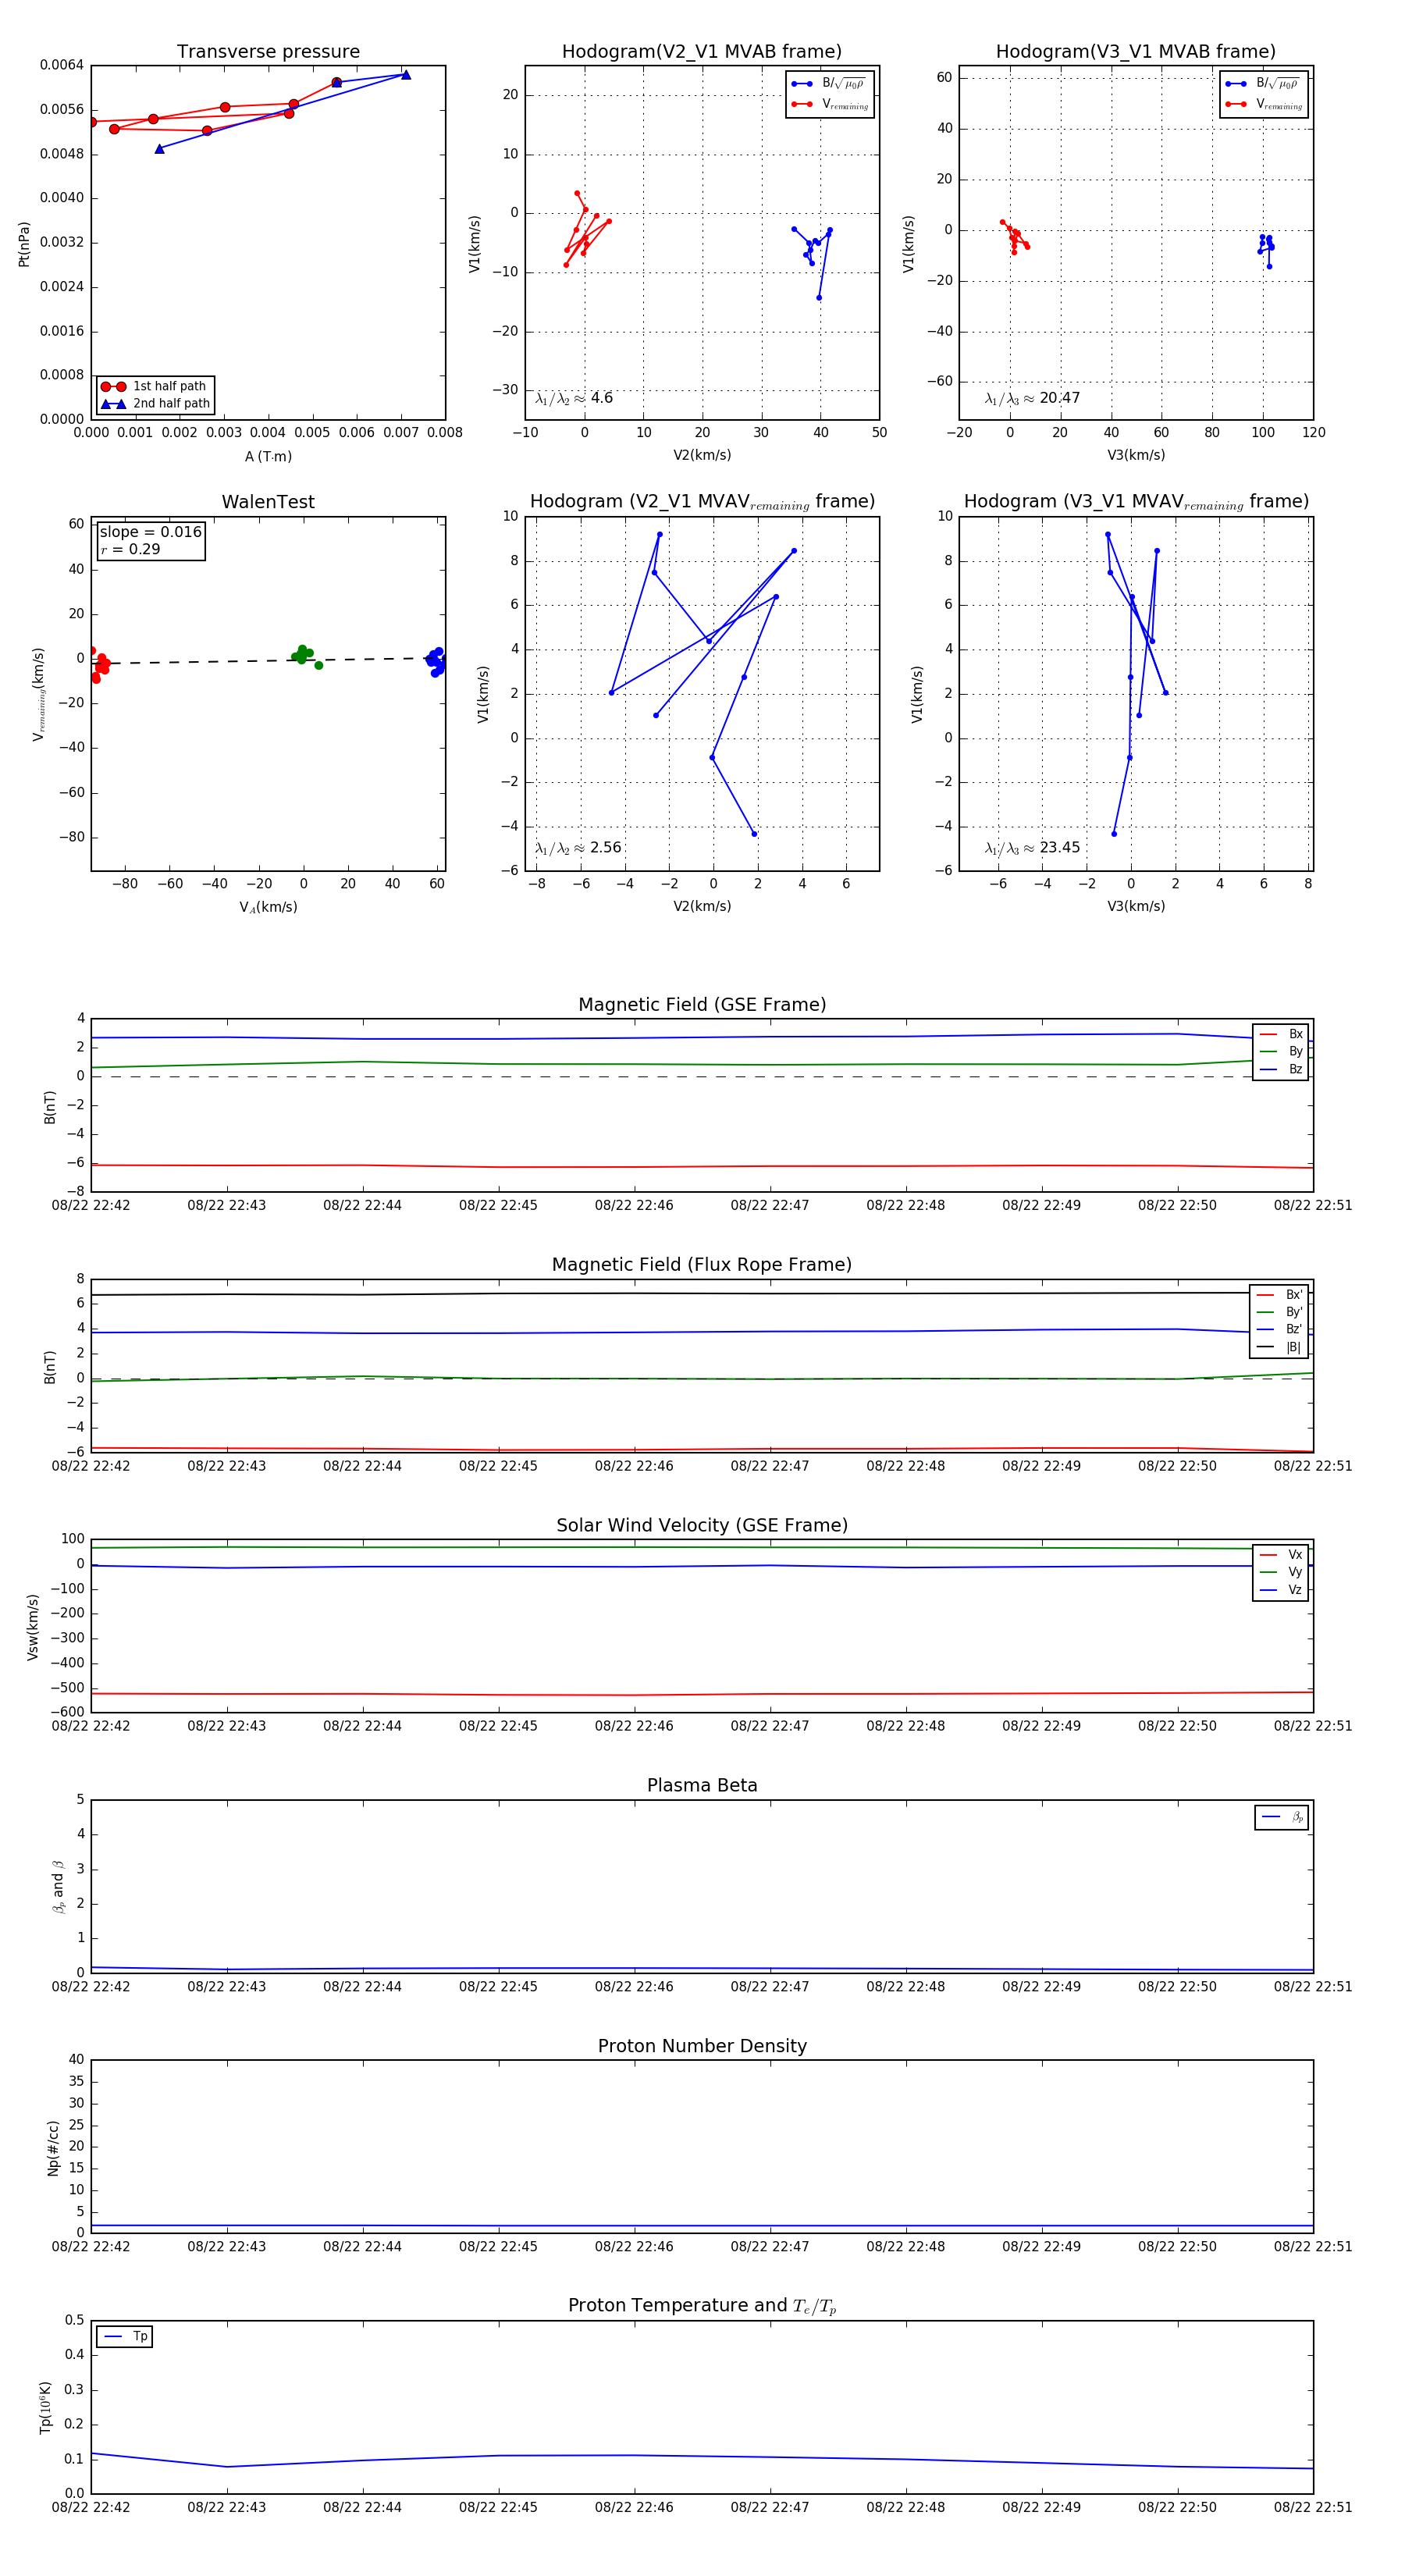
Task: Select "2nd half path" legend entry
Action: click(x=155, y=404)
